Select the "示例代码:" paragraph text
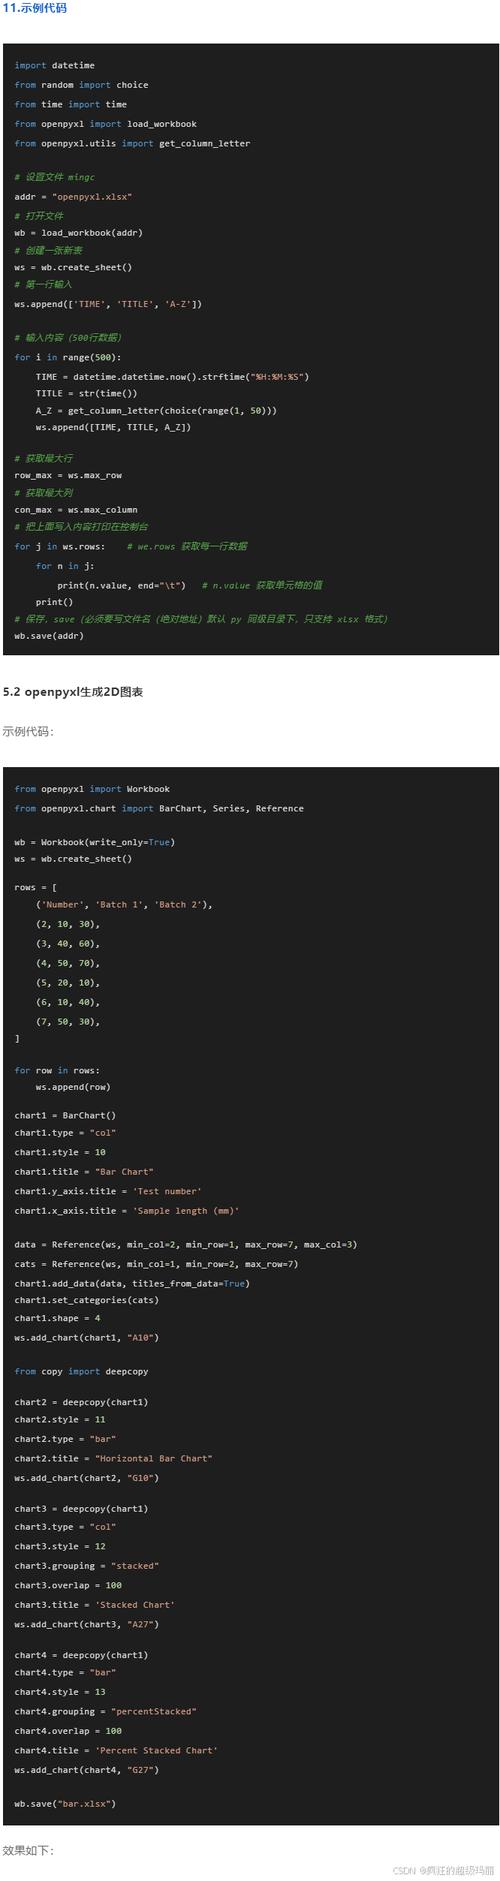The width and height of the screenshot is (500, 1881). point(28,731)
